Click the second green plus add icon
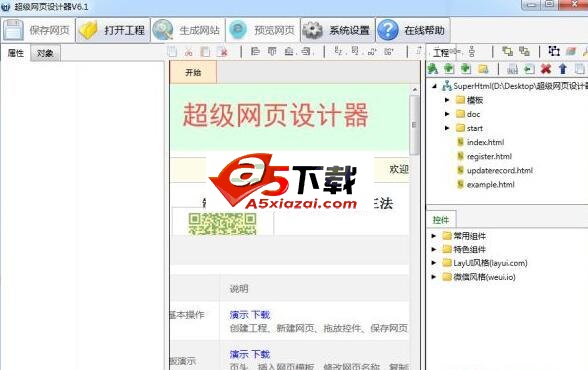 466,69
